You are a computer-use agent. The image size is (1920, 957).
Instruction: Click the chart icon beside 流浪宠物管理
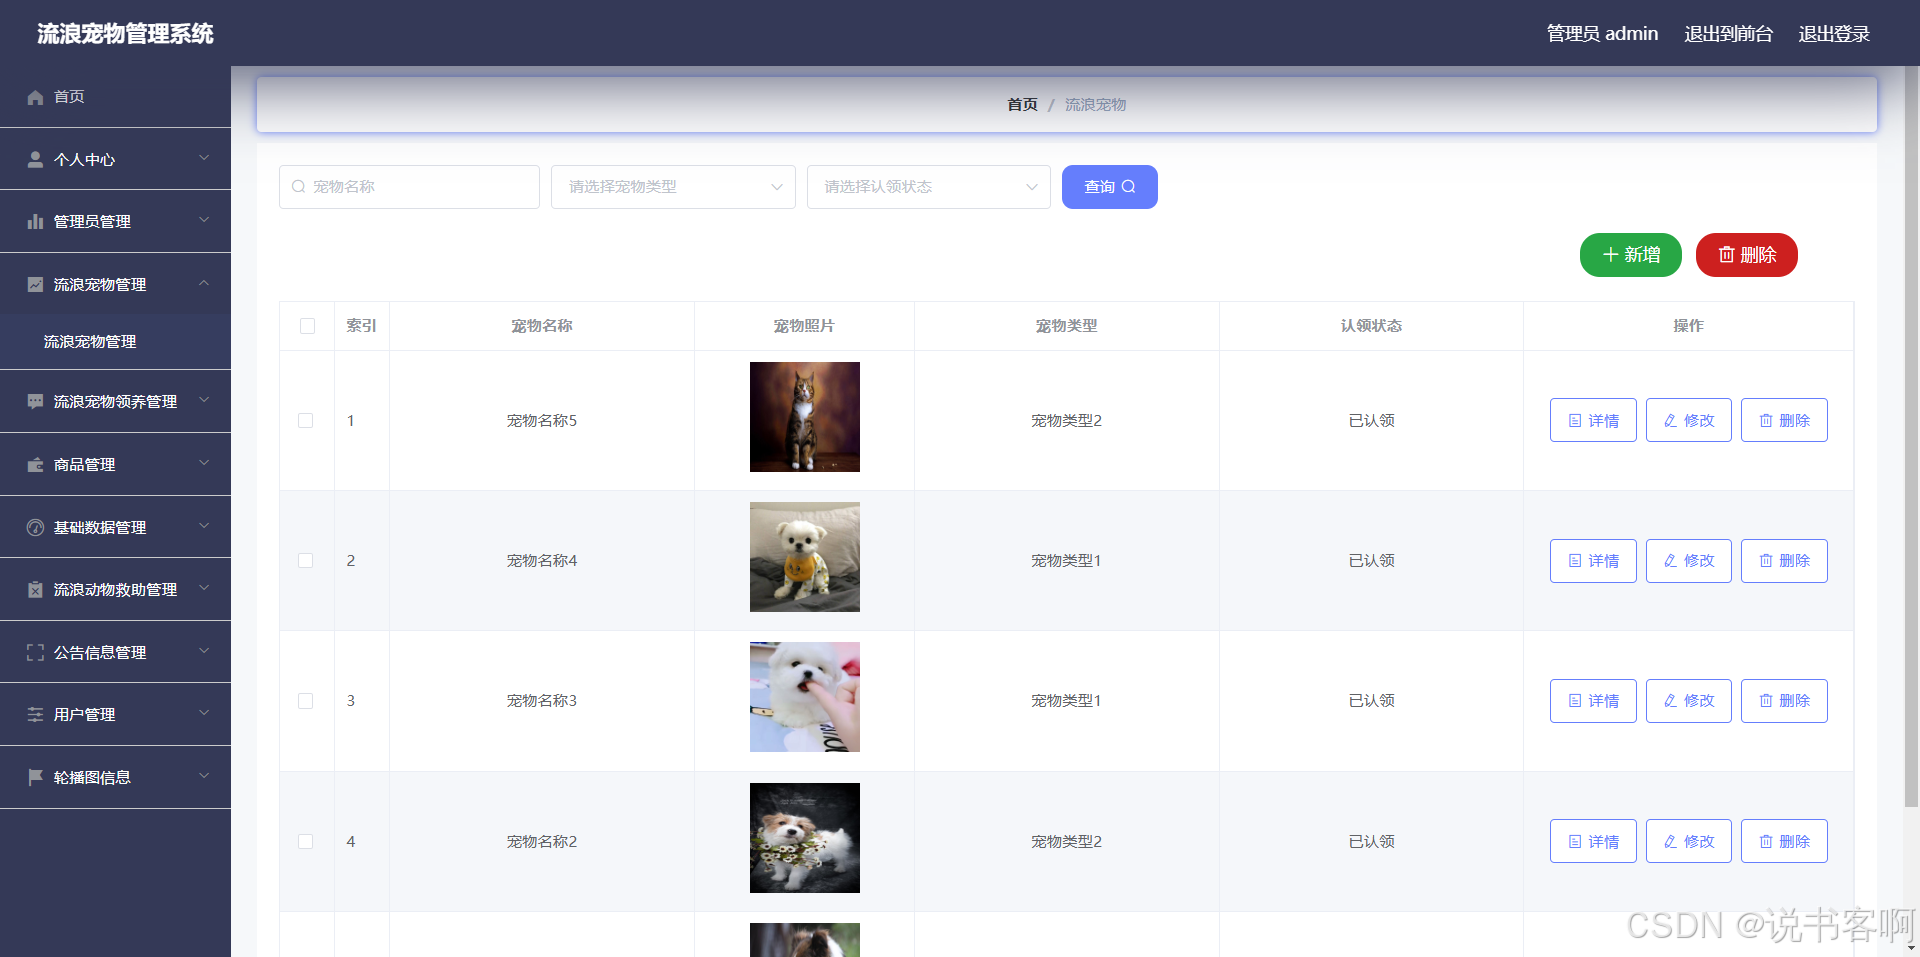click(x=35, y=284)
